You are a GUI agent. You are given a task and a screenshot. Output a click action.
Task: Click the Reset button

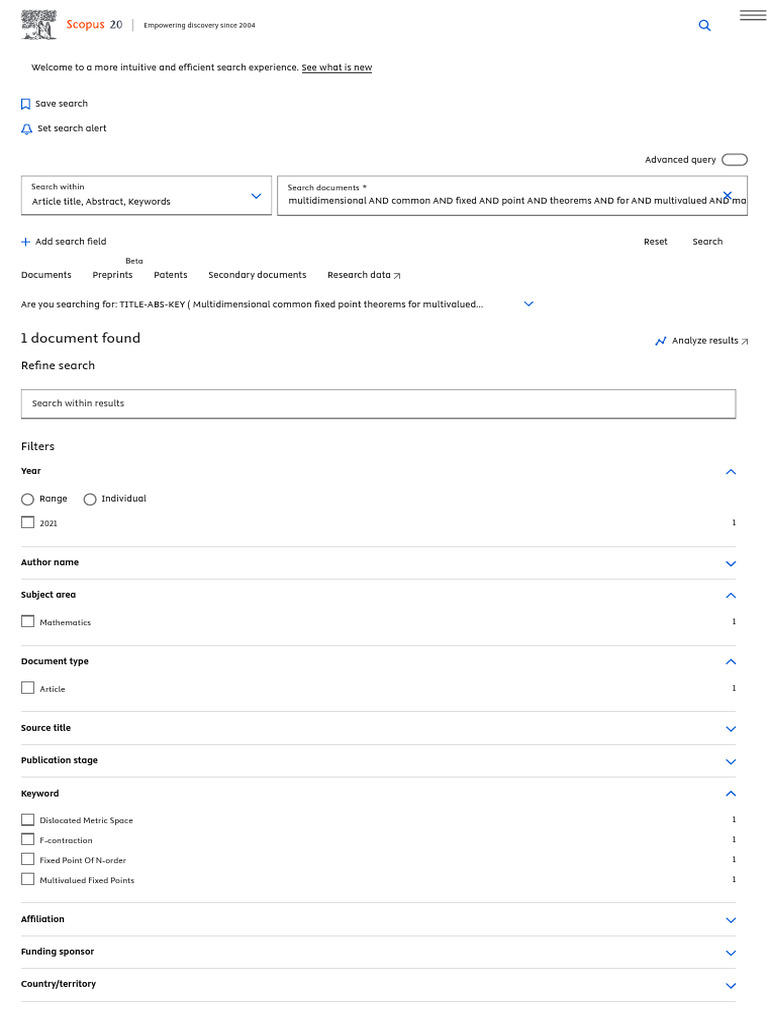tap(656, 242)
